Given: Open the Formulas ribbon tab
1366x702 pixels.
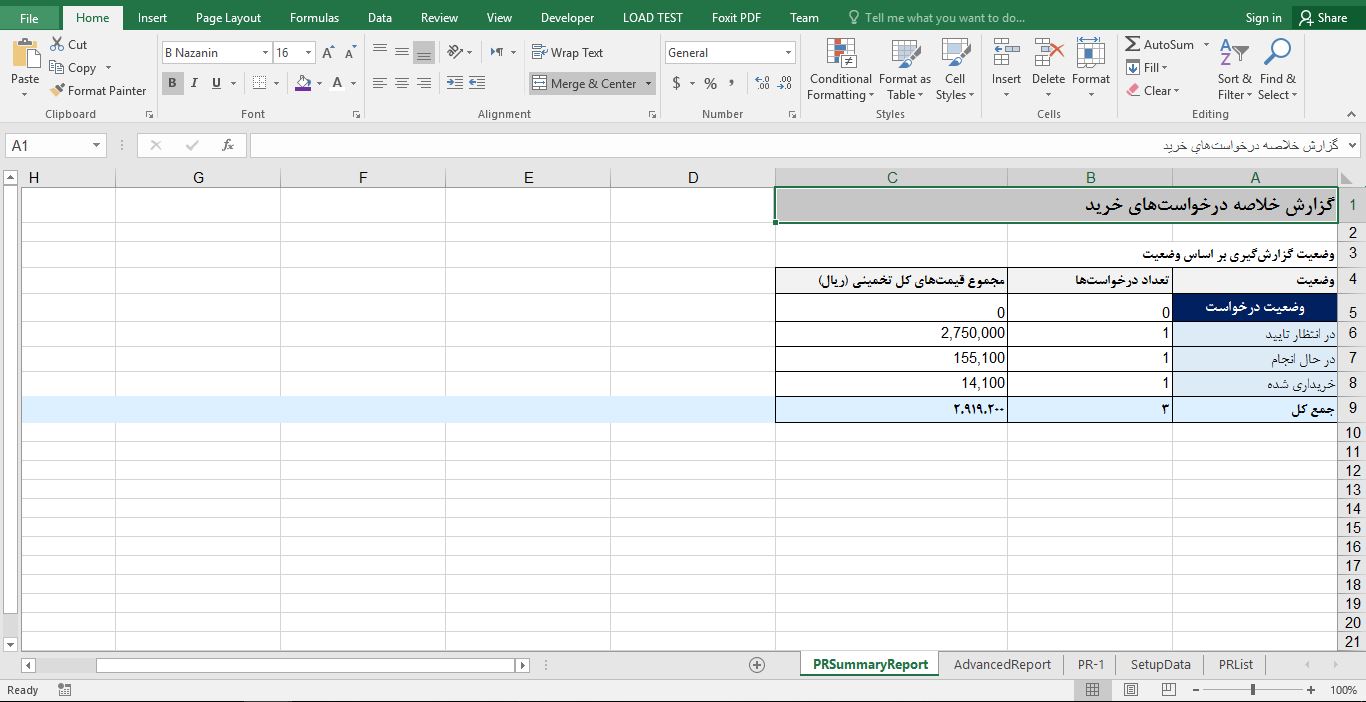Looking at the screenshot, I should (x=314, y=17).
